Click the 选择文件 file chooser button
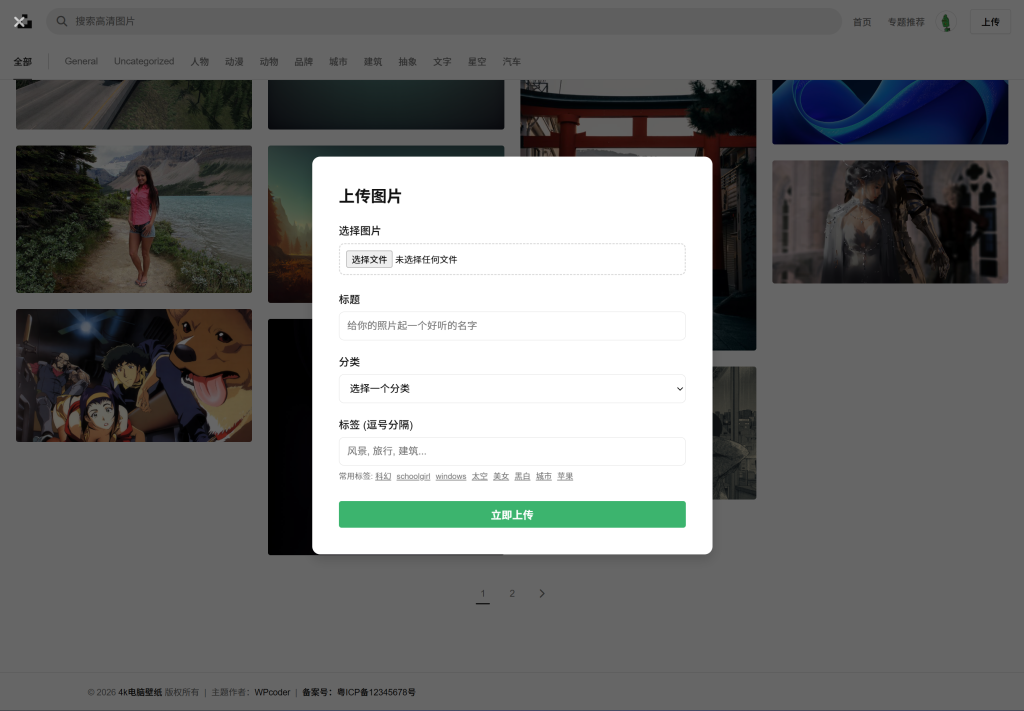The width and height of the screenshot is (1024, 711). click(x=369, y=259)
